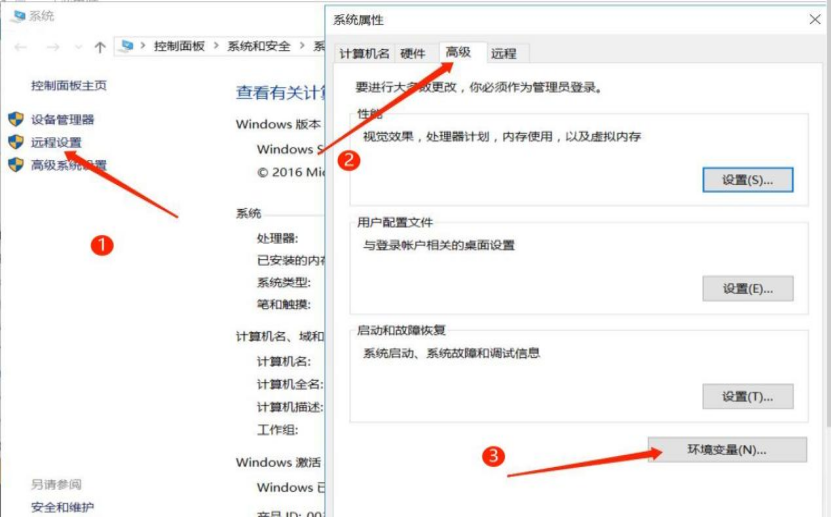
Task: Click 设置(S)... performance button
Action: click(x=748, y=180)
